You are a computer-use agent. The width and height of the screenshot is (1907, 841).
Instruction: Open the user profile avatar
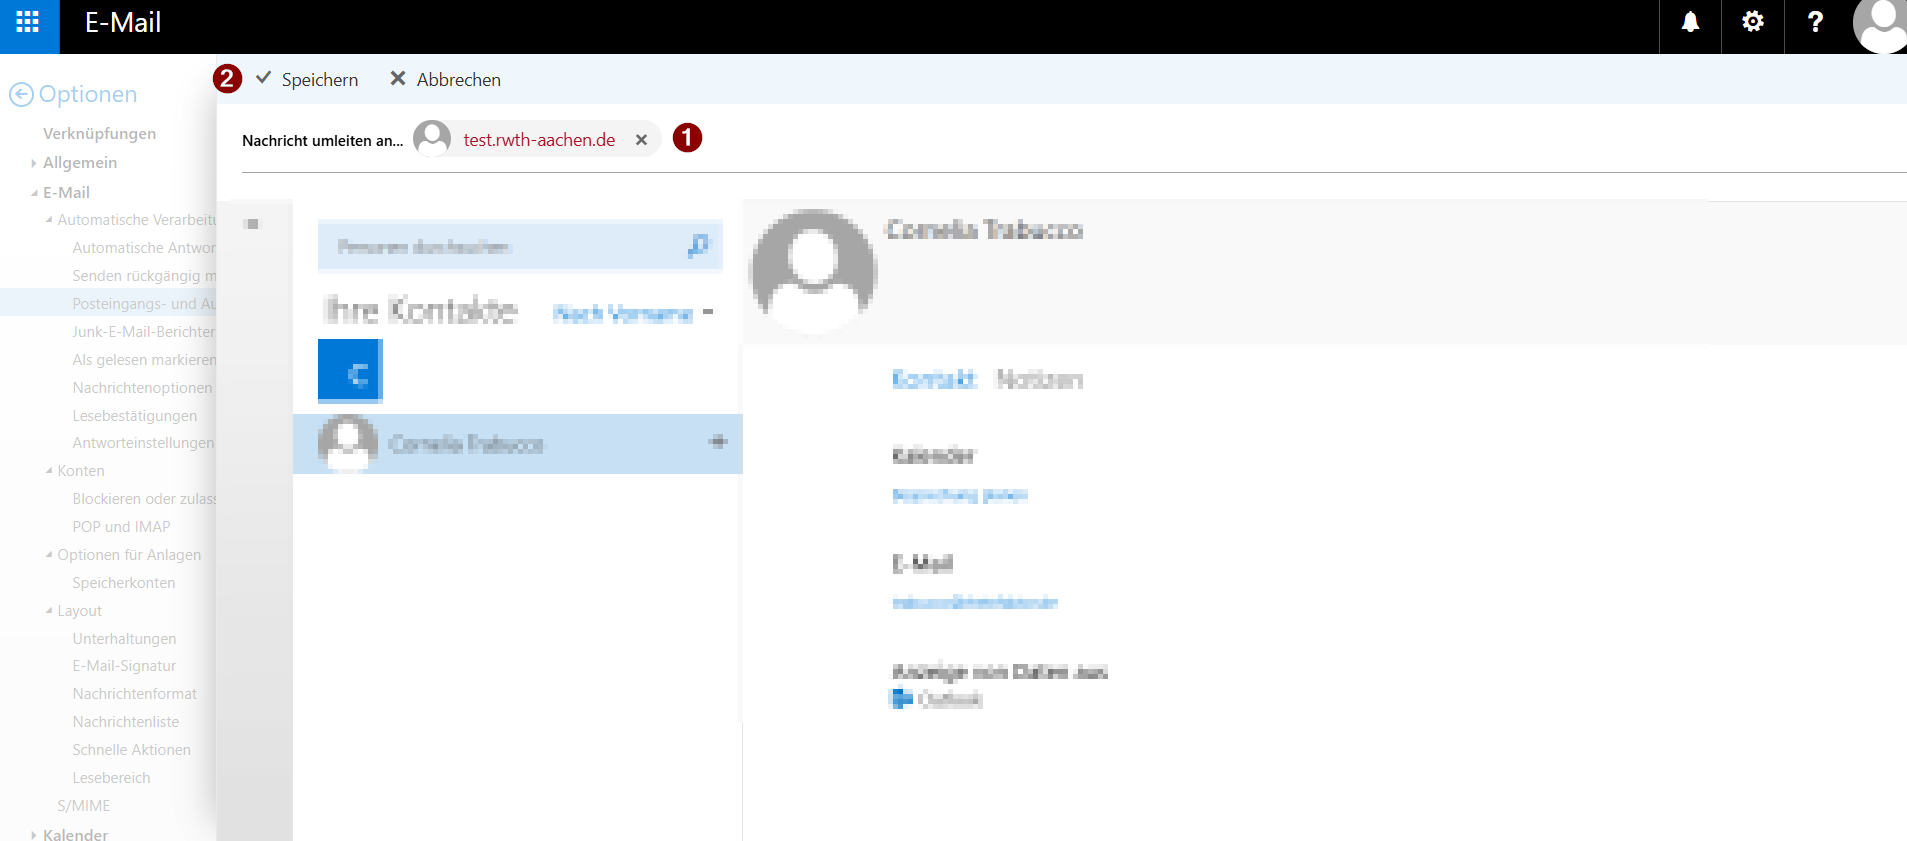coord(1882,23)
